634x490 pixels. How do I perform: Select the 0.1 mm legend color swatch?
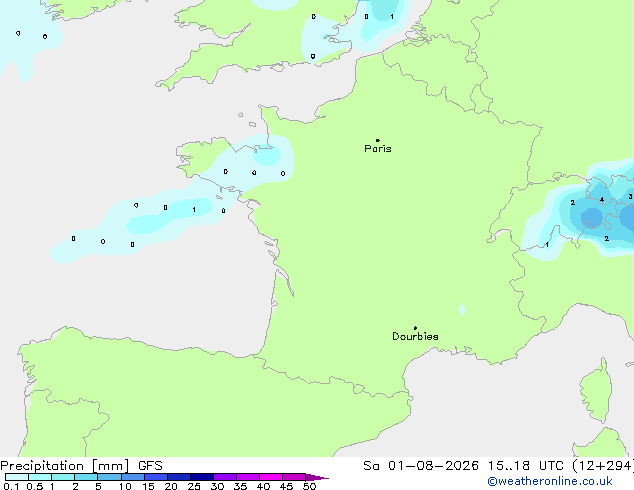click(x=17, y=477)
